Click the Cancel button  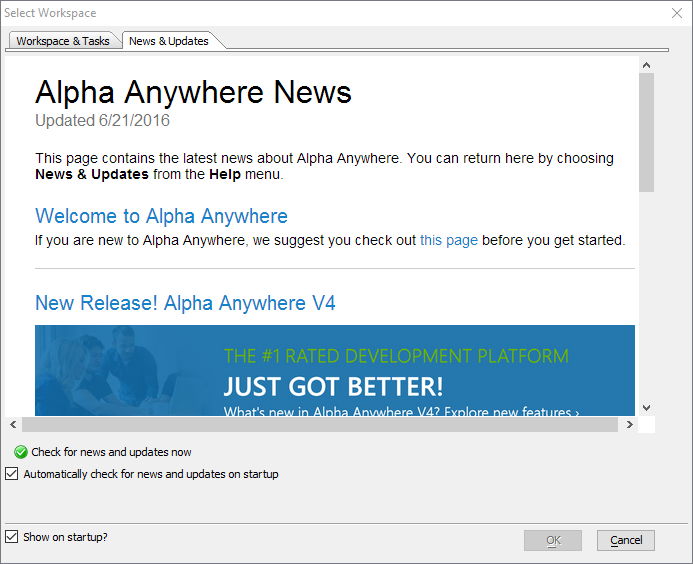coord(625,540)
